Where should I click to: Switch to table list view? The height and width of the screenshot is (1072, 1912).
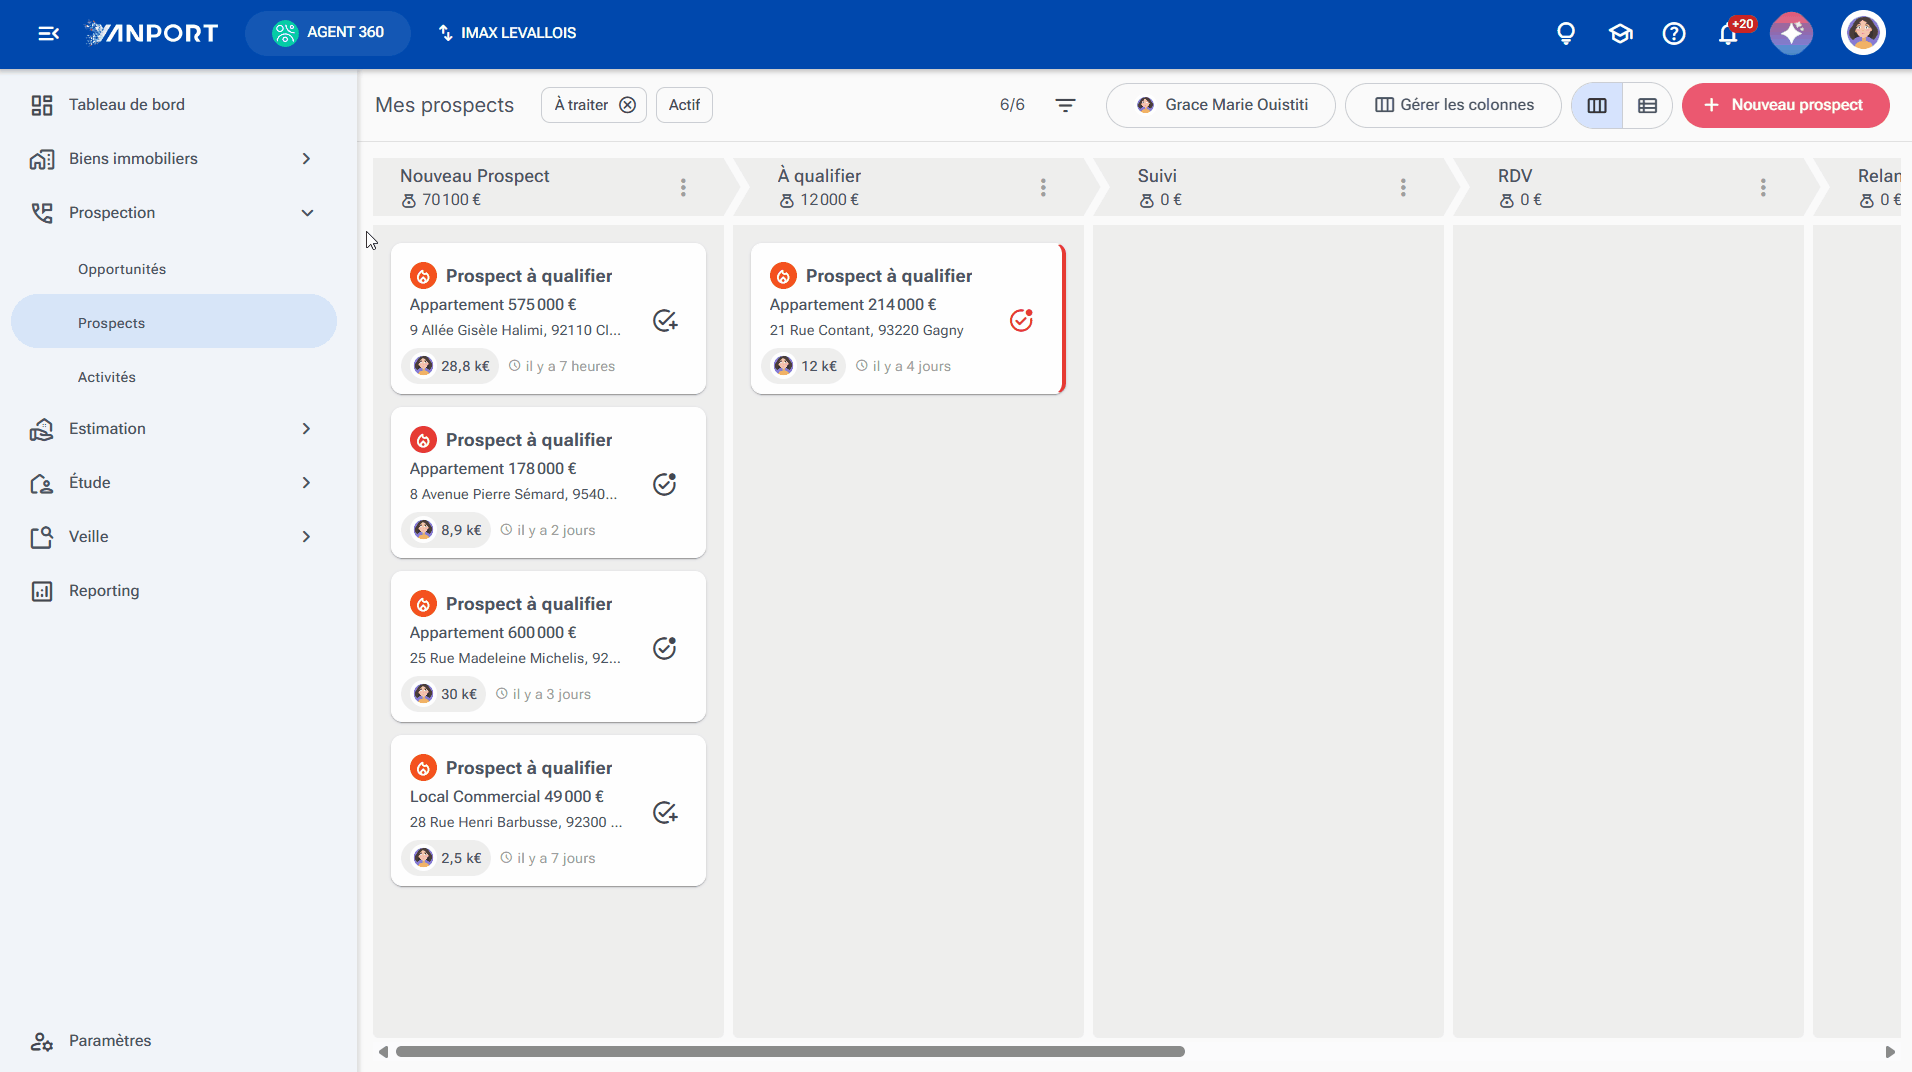pyautogui.click(x=1648, y=105)
